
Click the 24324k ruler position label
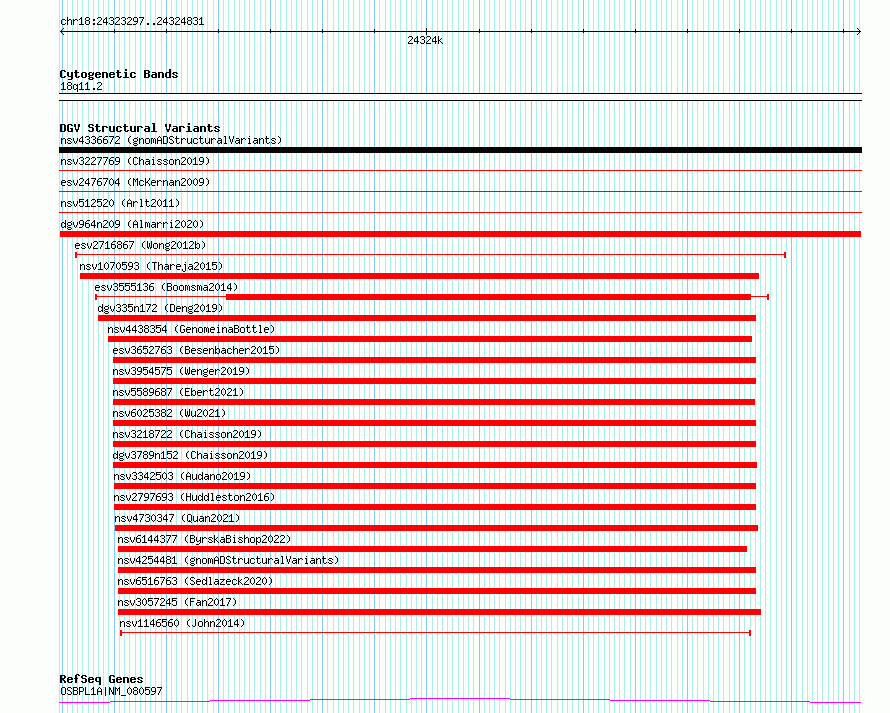425,40
